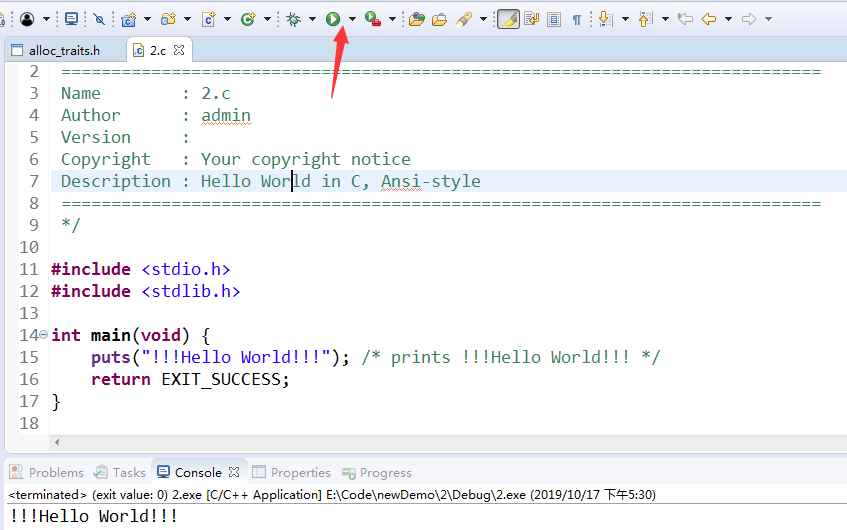Expand the Search dropdown arrow
Image resolution: width=847 pixels, height=530 pixels.
[x=483, y=19]
